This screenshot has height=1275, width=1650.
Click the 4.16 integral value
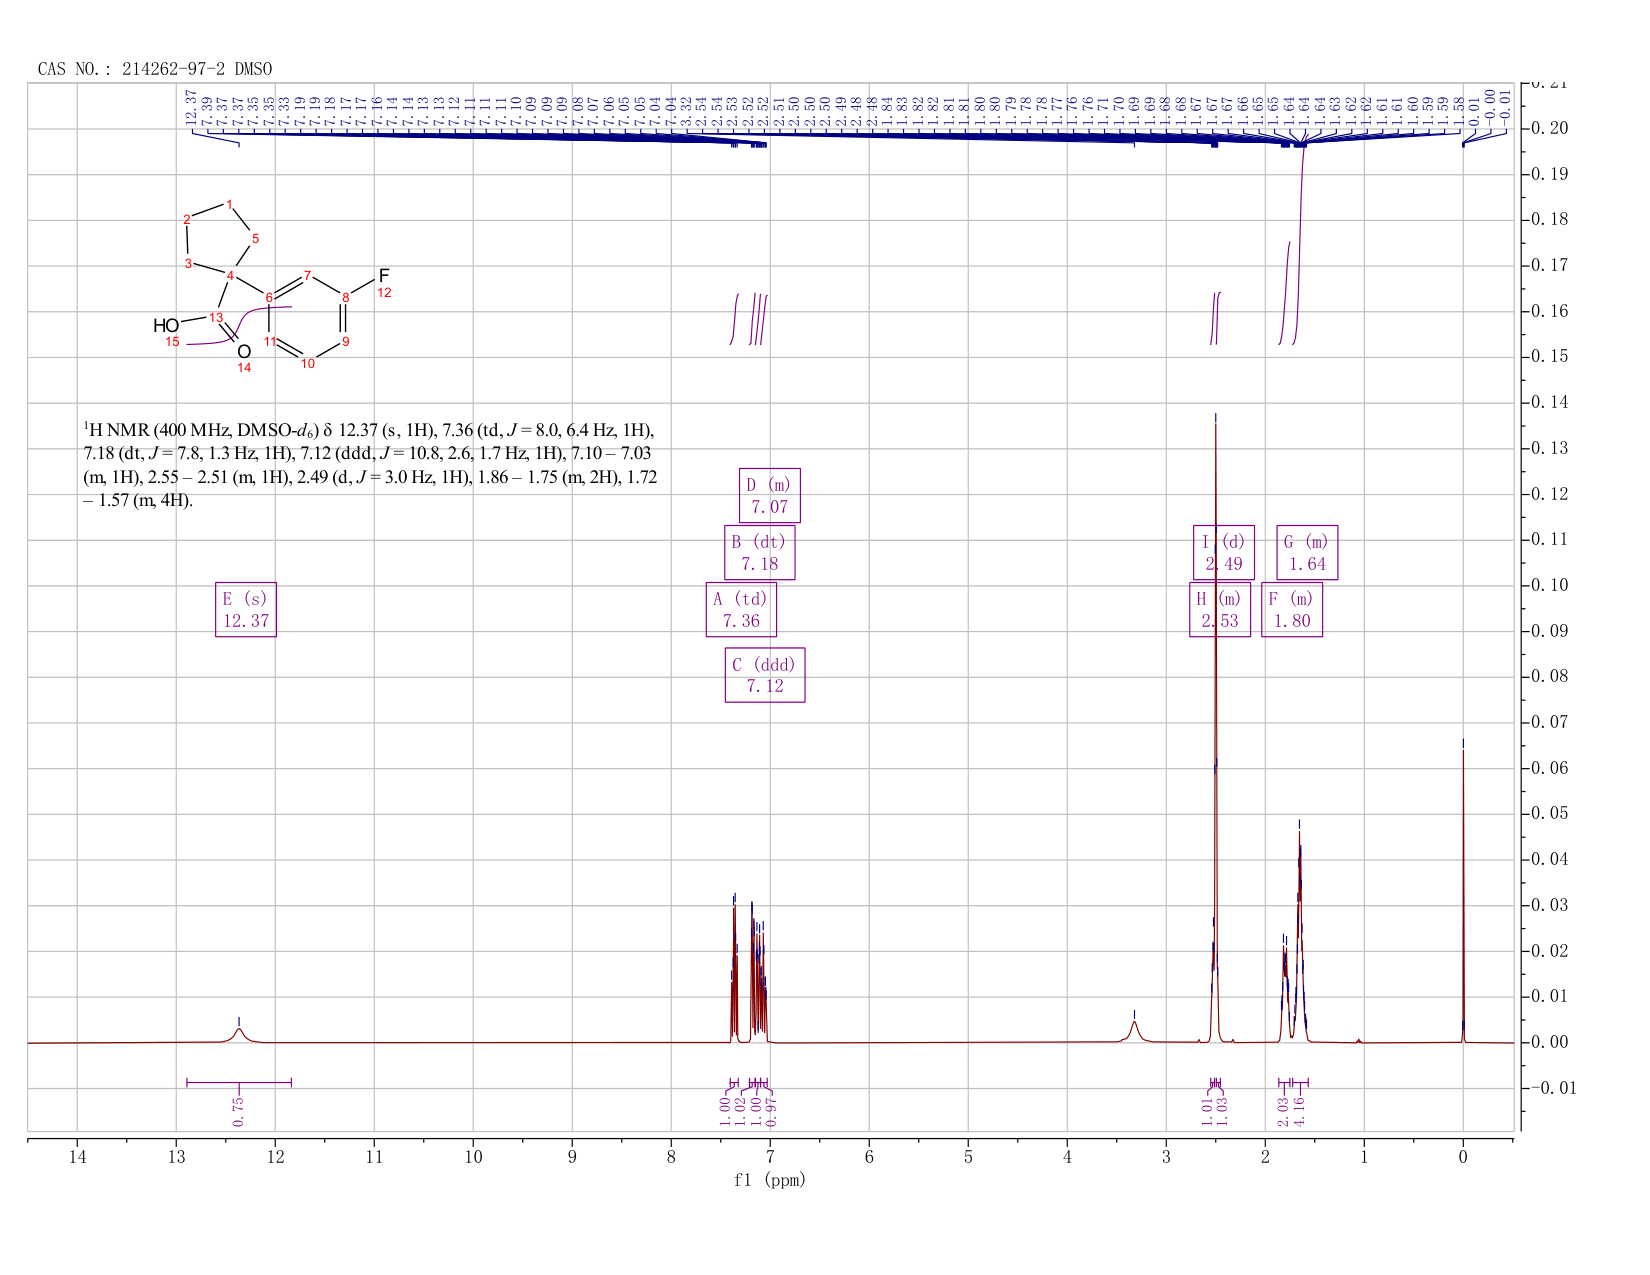[1299, 1111]
